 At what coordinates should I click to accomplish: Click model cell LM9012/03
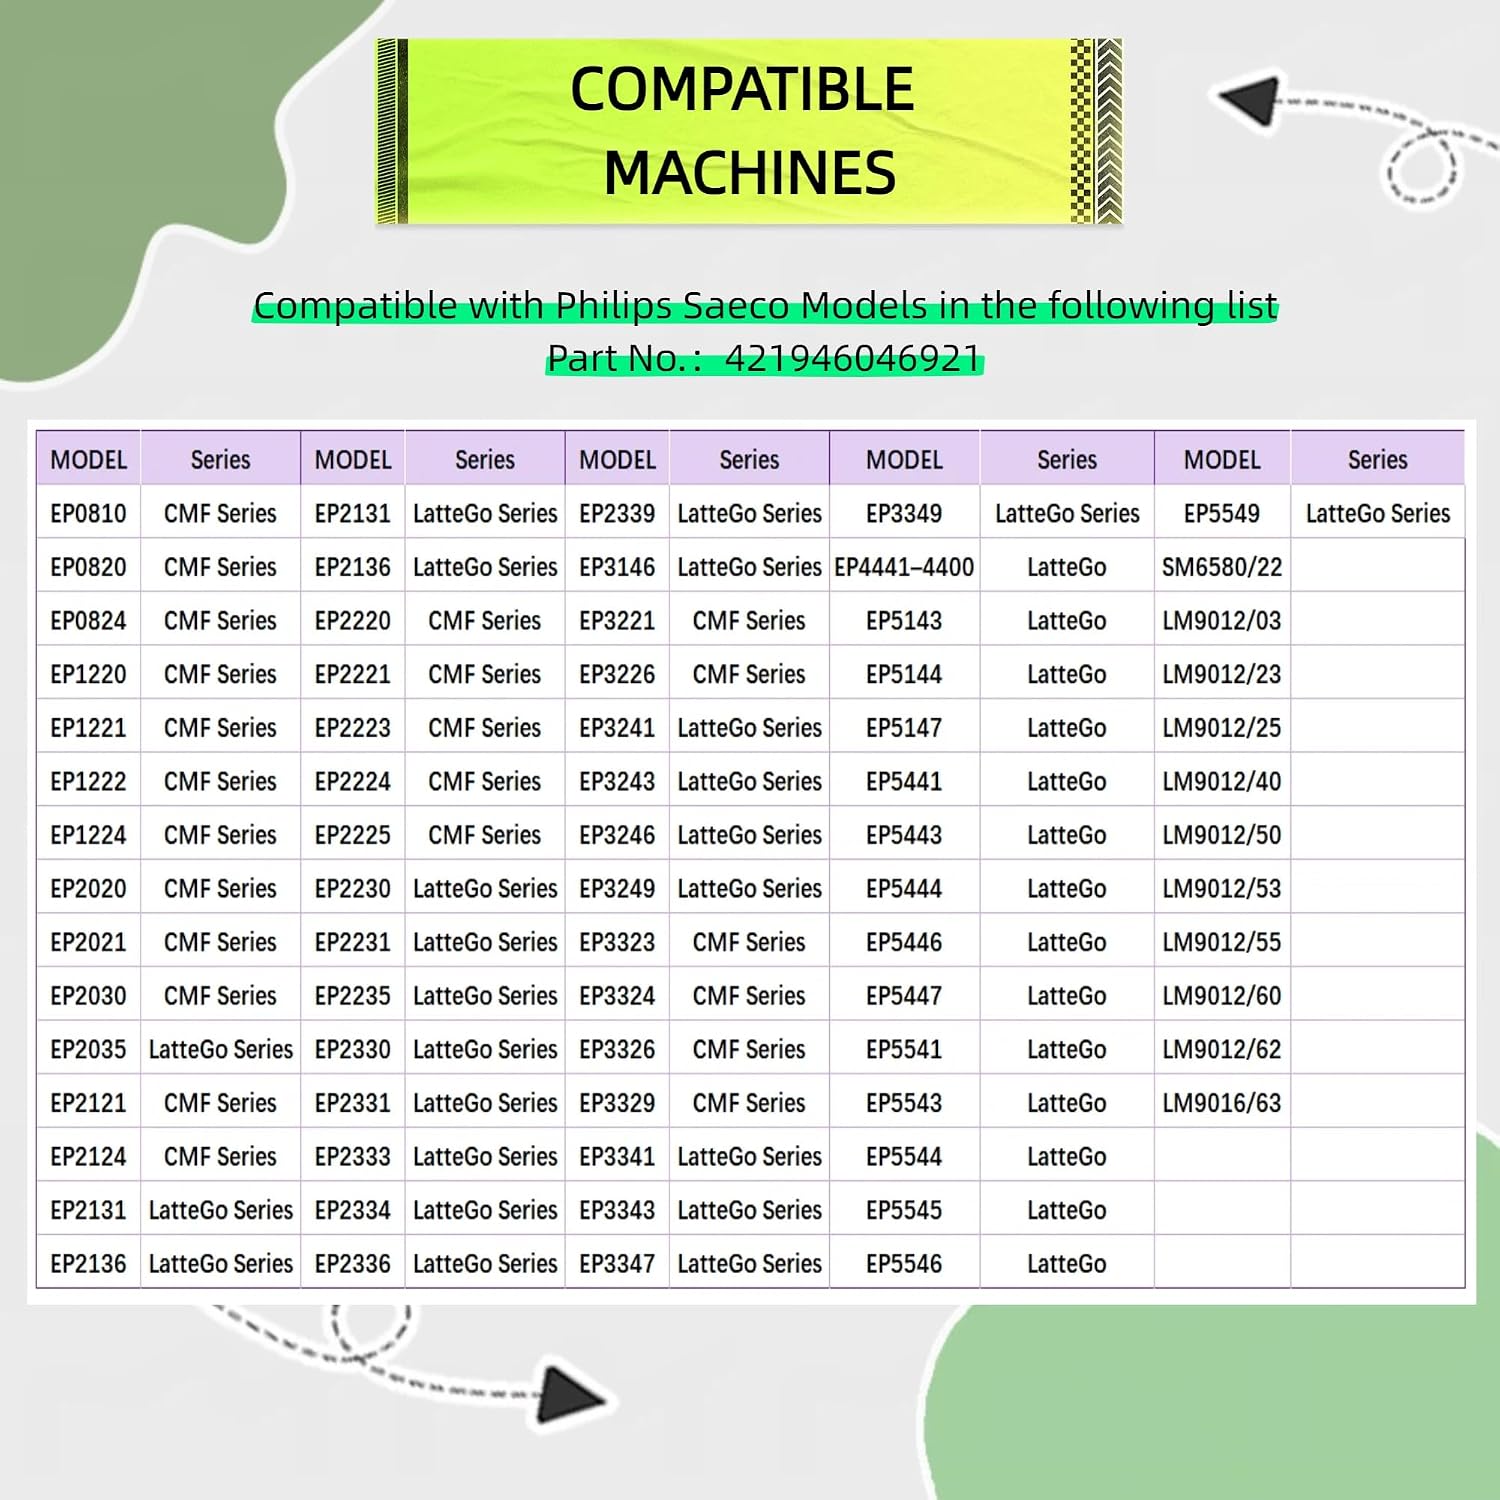click(x=1222, y=621)
